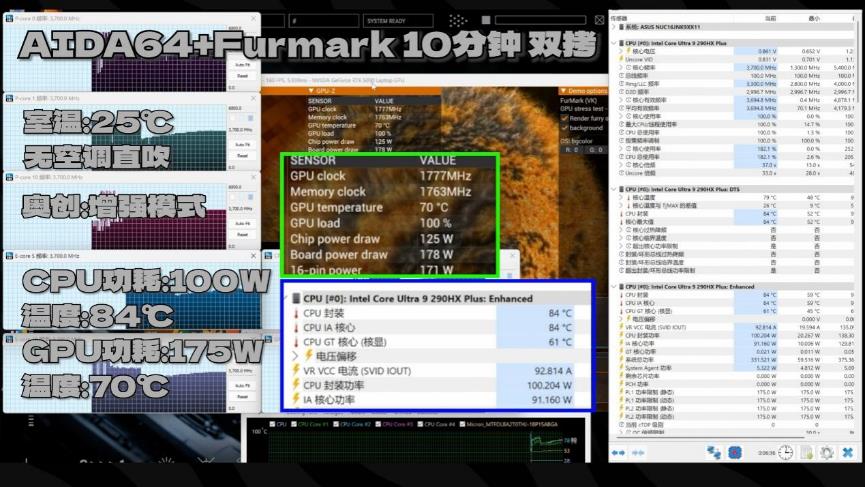Expand the 系统: ASUS NUC16 sensor group

[613, 26]
